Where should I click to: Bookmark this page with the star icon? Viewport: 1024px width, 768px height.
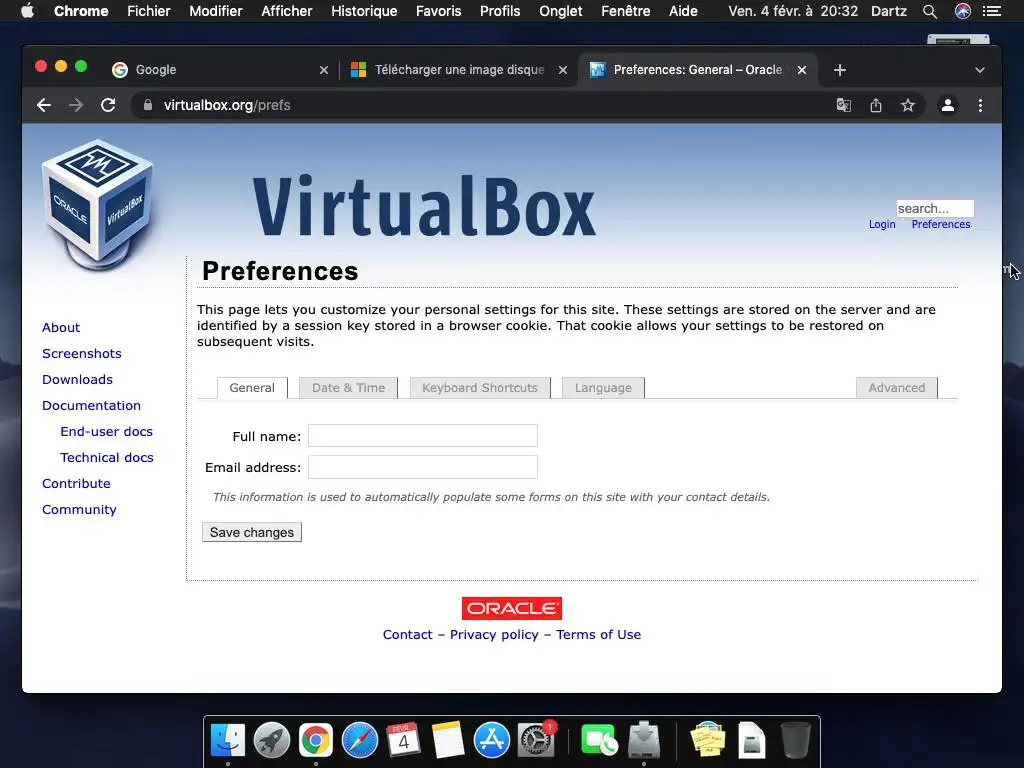908,105
